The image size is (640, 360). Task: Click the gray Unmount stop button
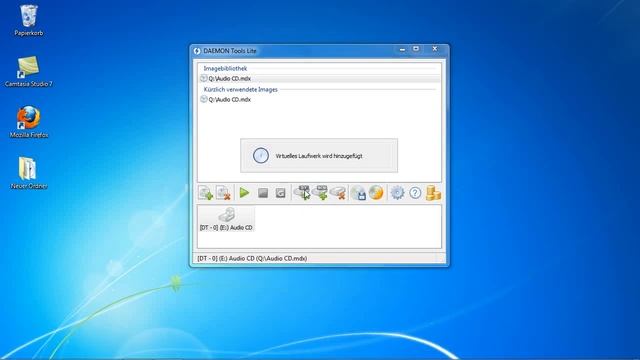263,193
